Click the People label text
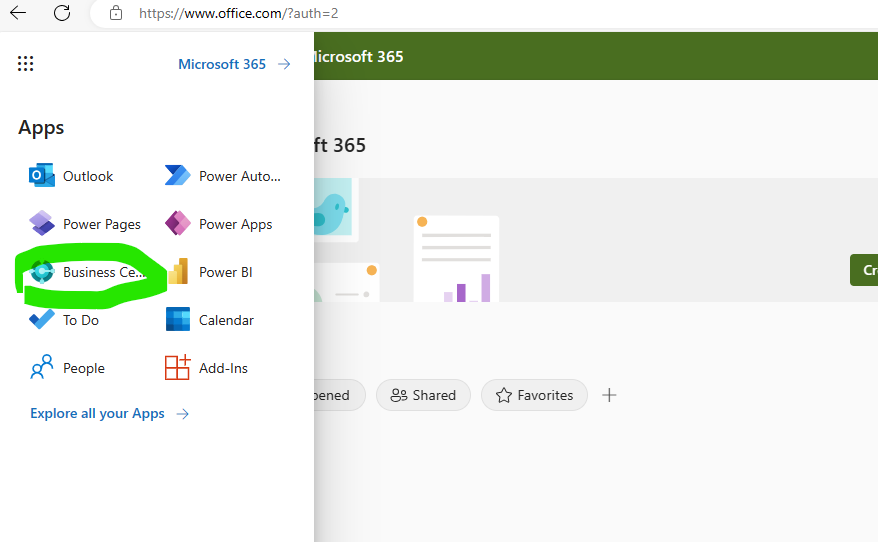Screen dimensions: 878x542 pyautogui.click(x=84, y=368)
